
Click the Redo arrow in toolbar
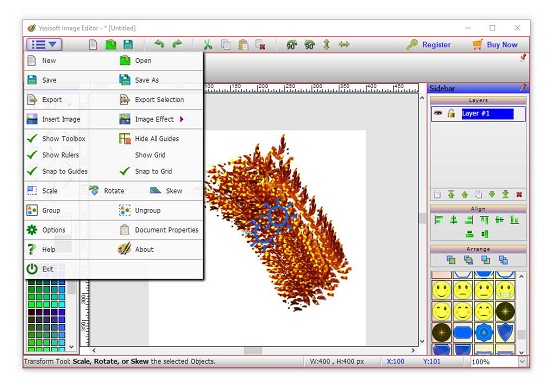pyautogui.click(x=177, y=44)
